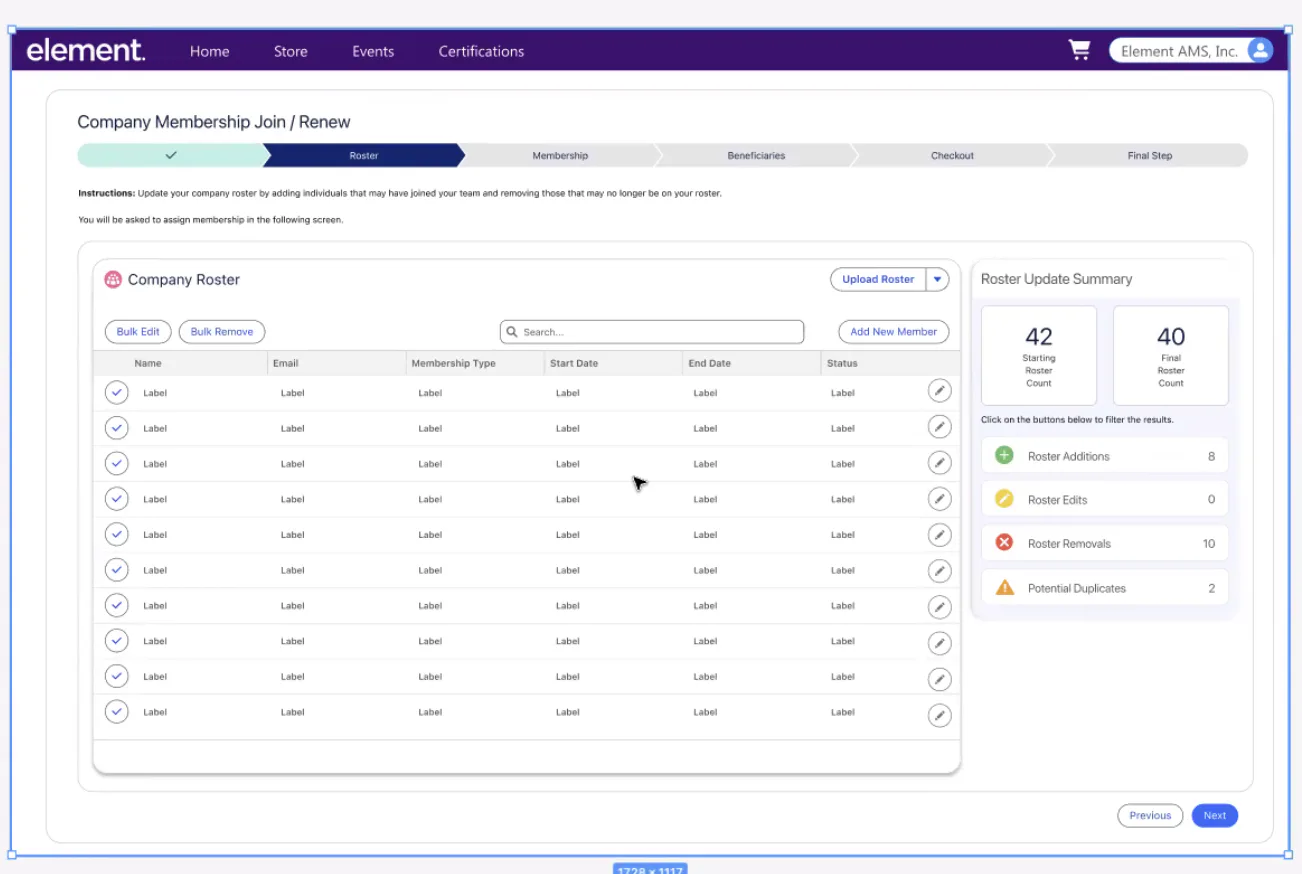Proceed with the Next button
The height and width of the screenshot is (874, 1302).
[x=1215, y=815]
